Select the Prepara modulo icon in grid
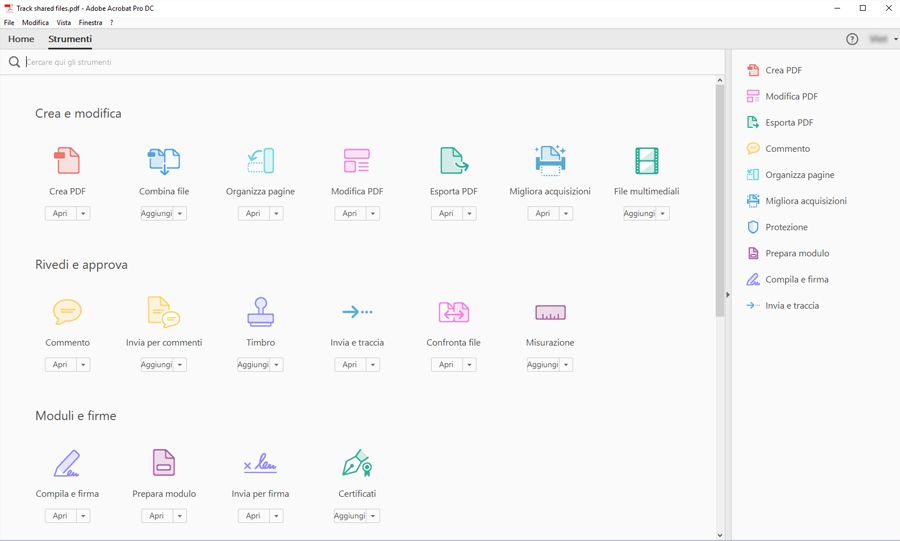The image size is (900, 541). click(164, 462)
